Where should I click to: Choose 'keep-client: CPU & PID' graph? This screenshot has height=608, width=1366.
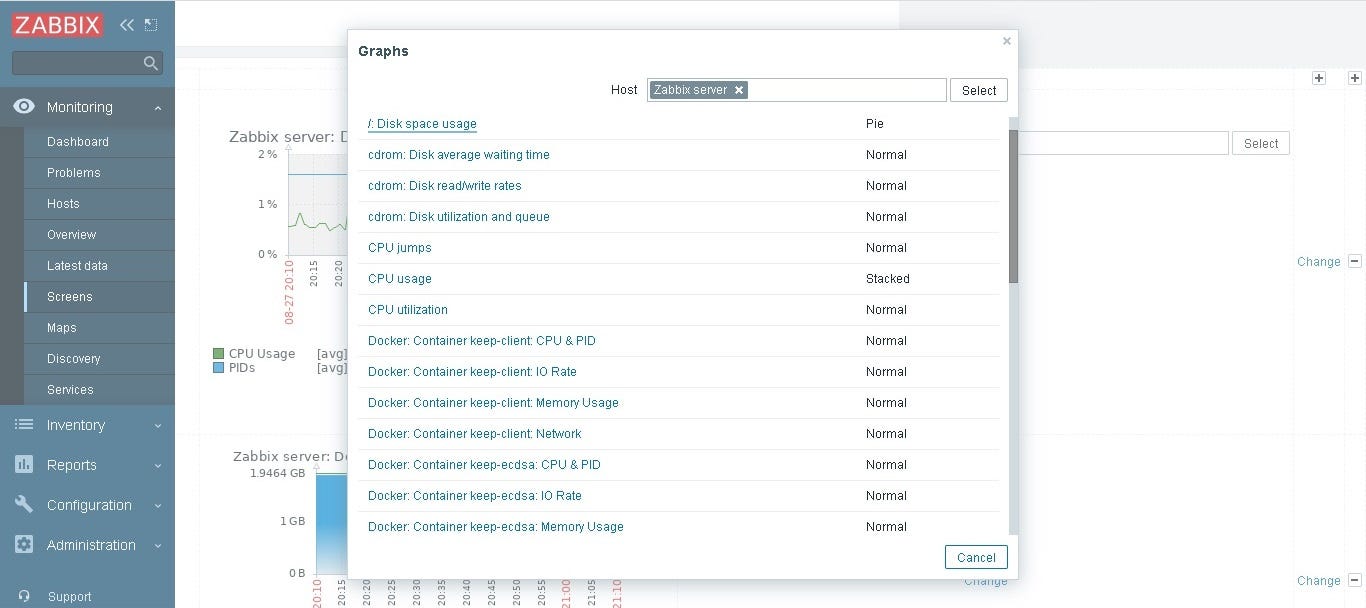[x=482, y=341]
